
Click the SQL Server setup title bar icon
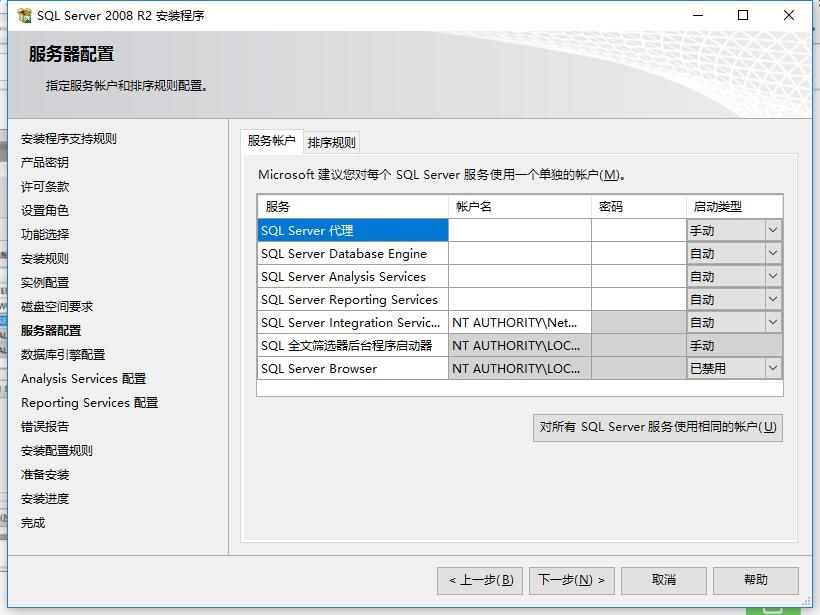pyautogui.click(x=24, y=16)
